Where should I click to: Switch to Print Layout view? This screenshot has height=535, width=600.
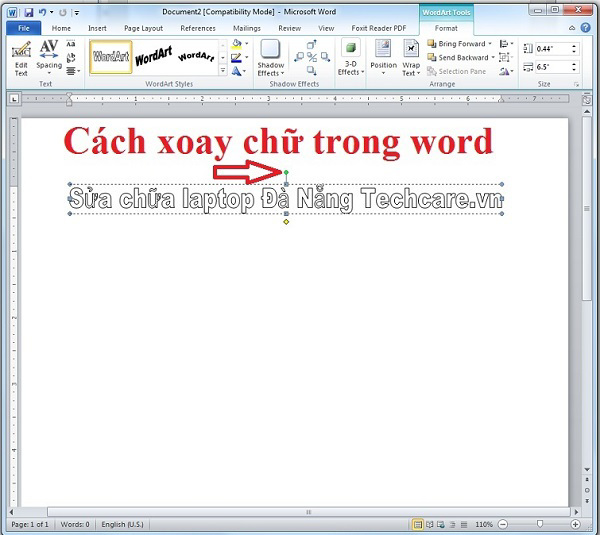point(417,524)
